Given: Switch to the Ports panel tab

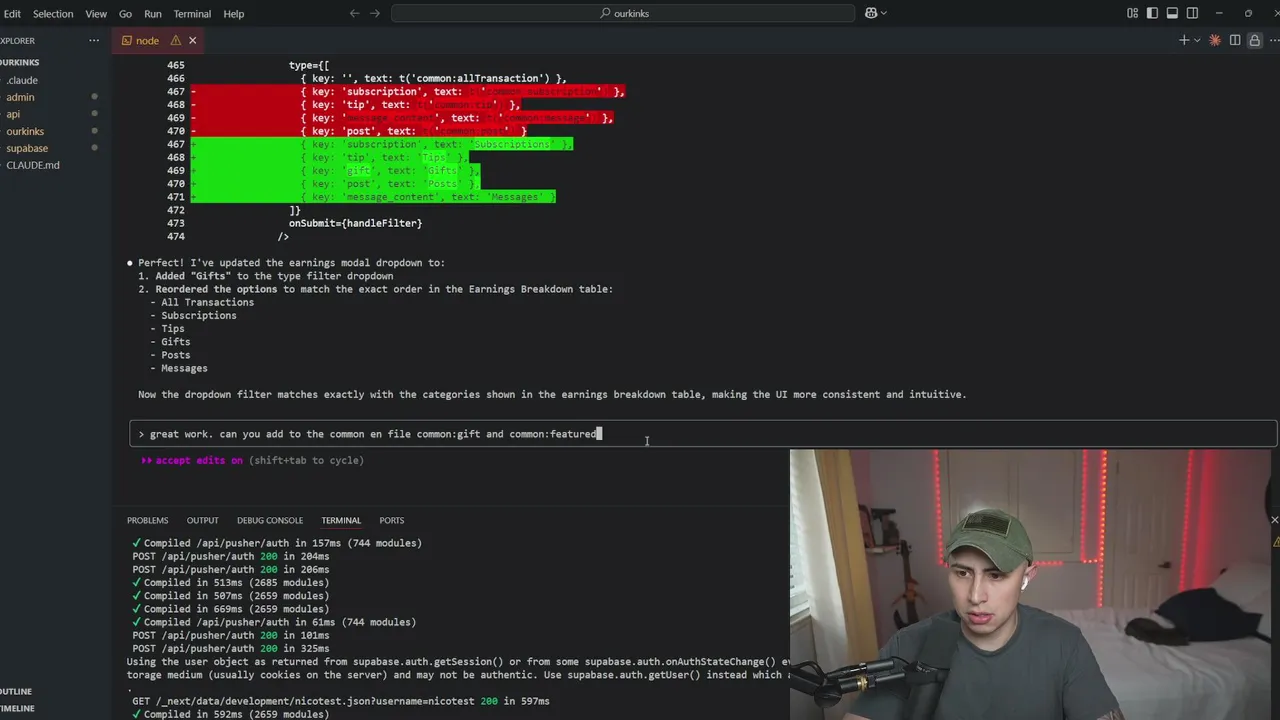Looking at the screenshot, I should click(x=392, y=520).
